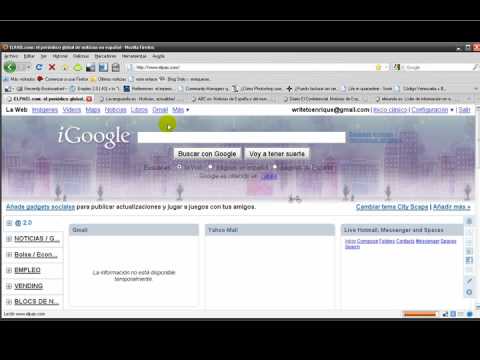Open the Herramientas menu

tap(134, 56)
